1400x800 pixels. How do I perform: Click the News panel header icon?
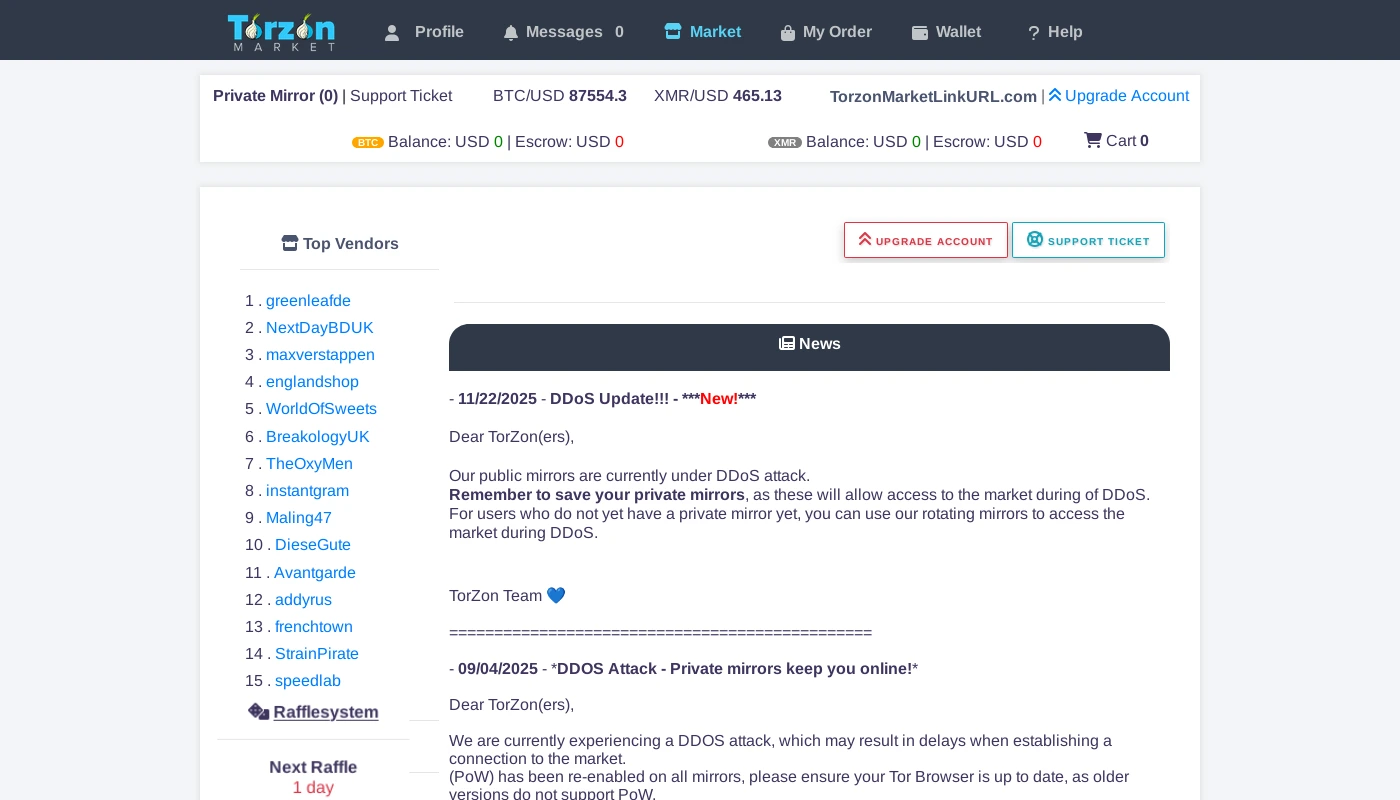click(787, 343)
